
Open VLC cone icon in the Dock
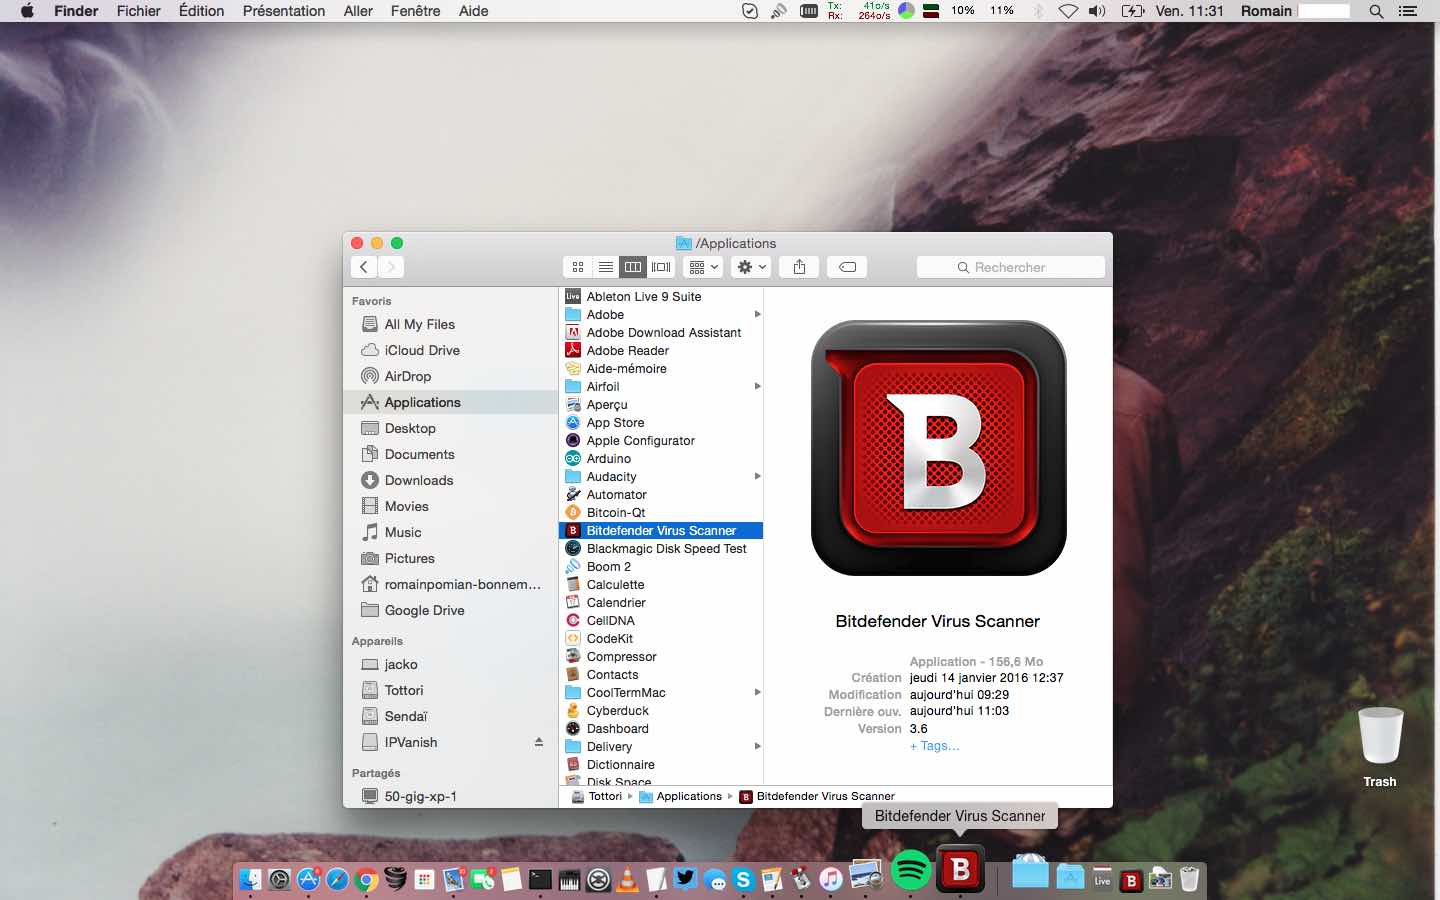628,880
